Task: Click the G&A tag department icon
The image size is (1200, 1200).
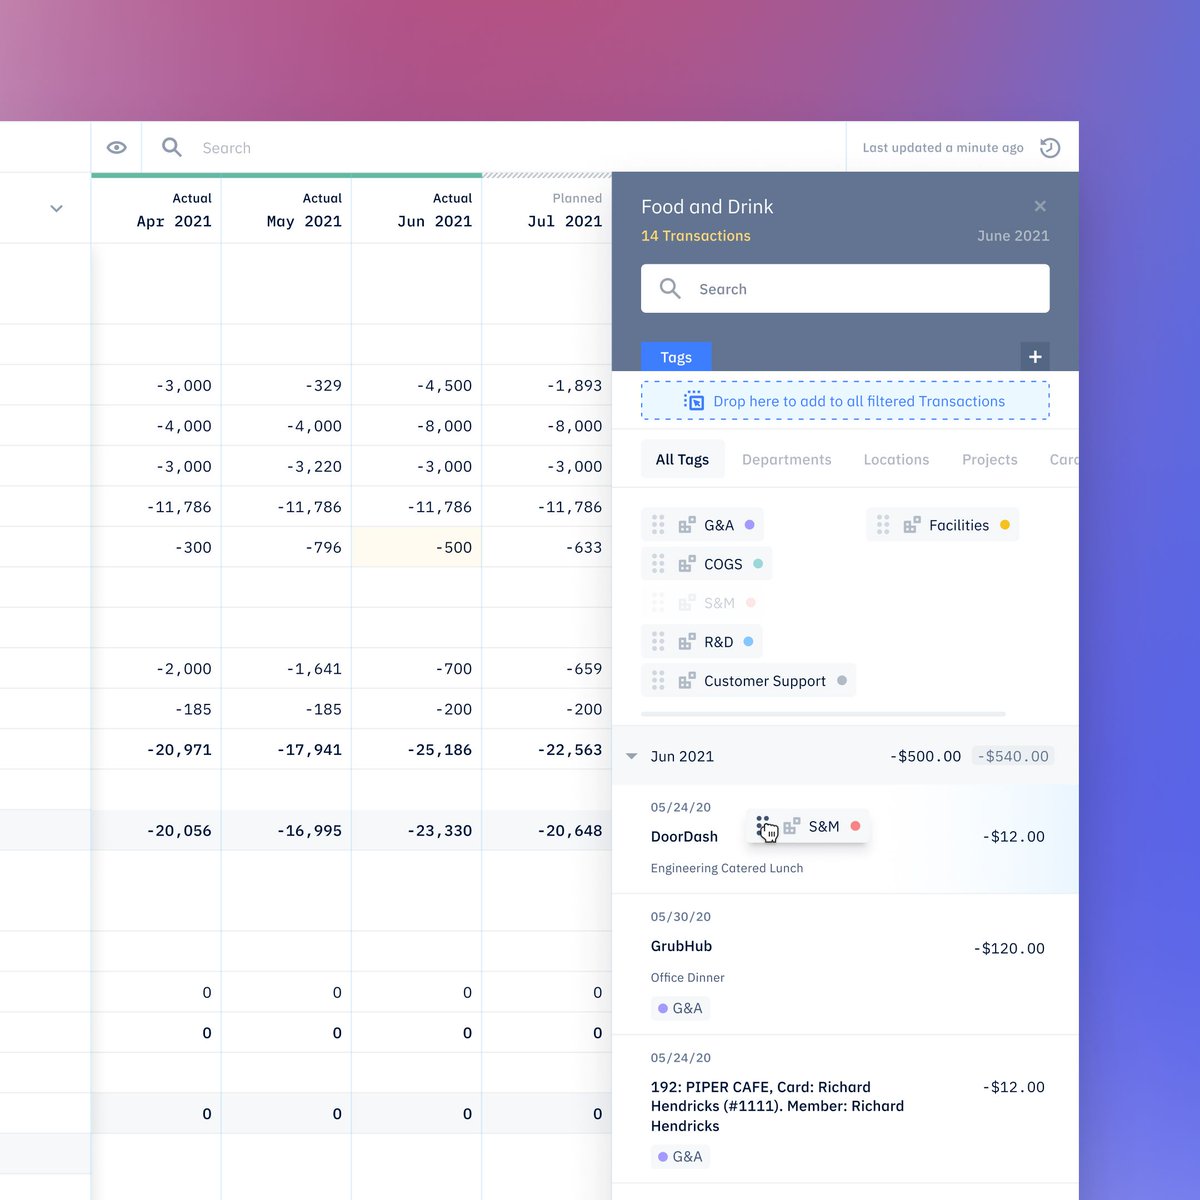Action: 687,524
